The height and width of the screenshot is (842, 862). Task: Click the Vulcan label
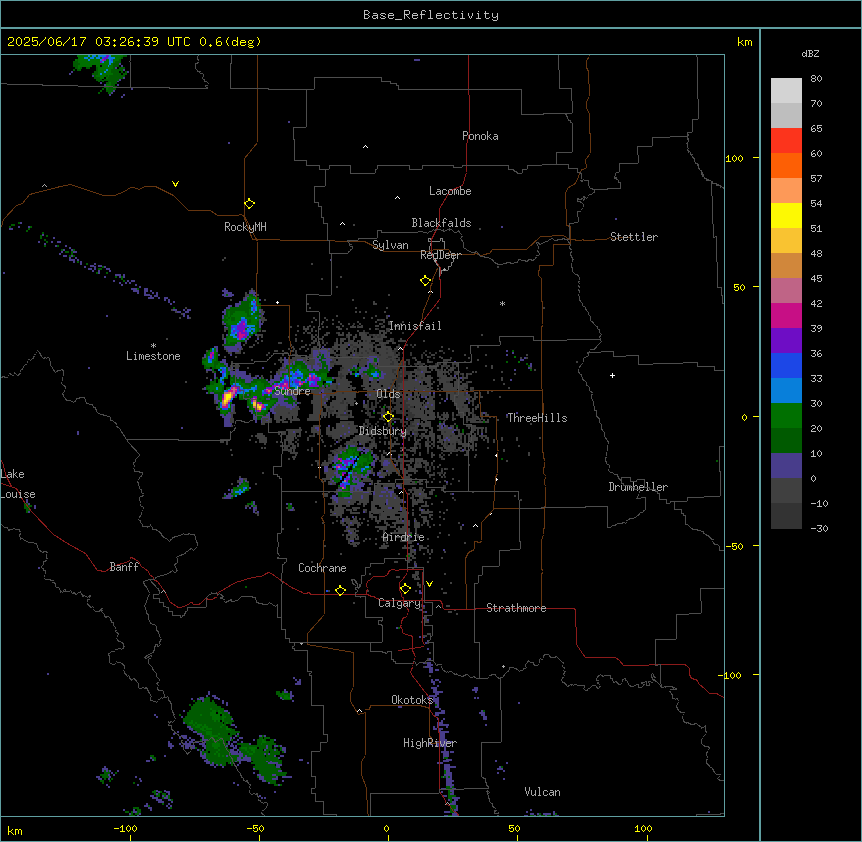click(x=543, y=792)
